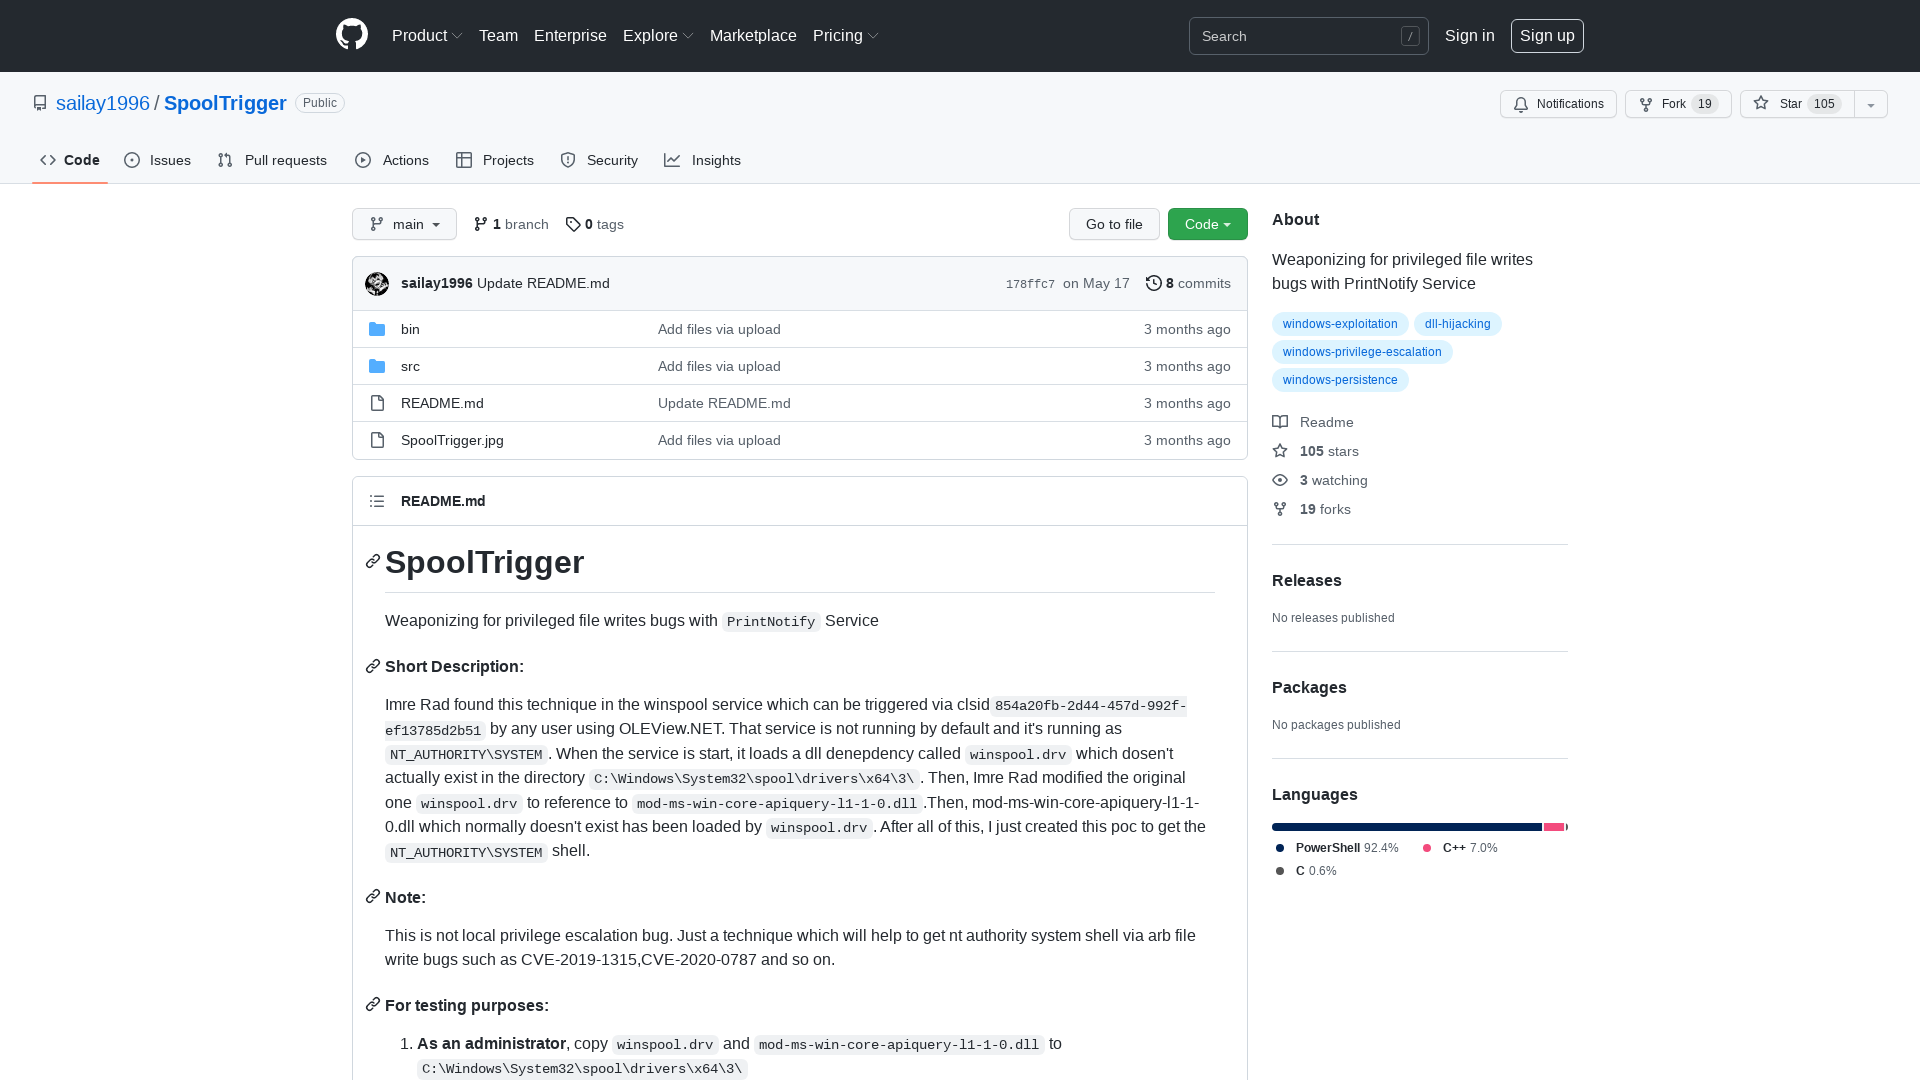The width and height of the screenshot is (1920, 1080).
Task: Click the slash shortcut icon in search box
Action: (x=1410, y=36)
